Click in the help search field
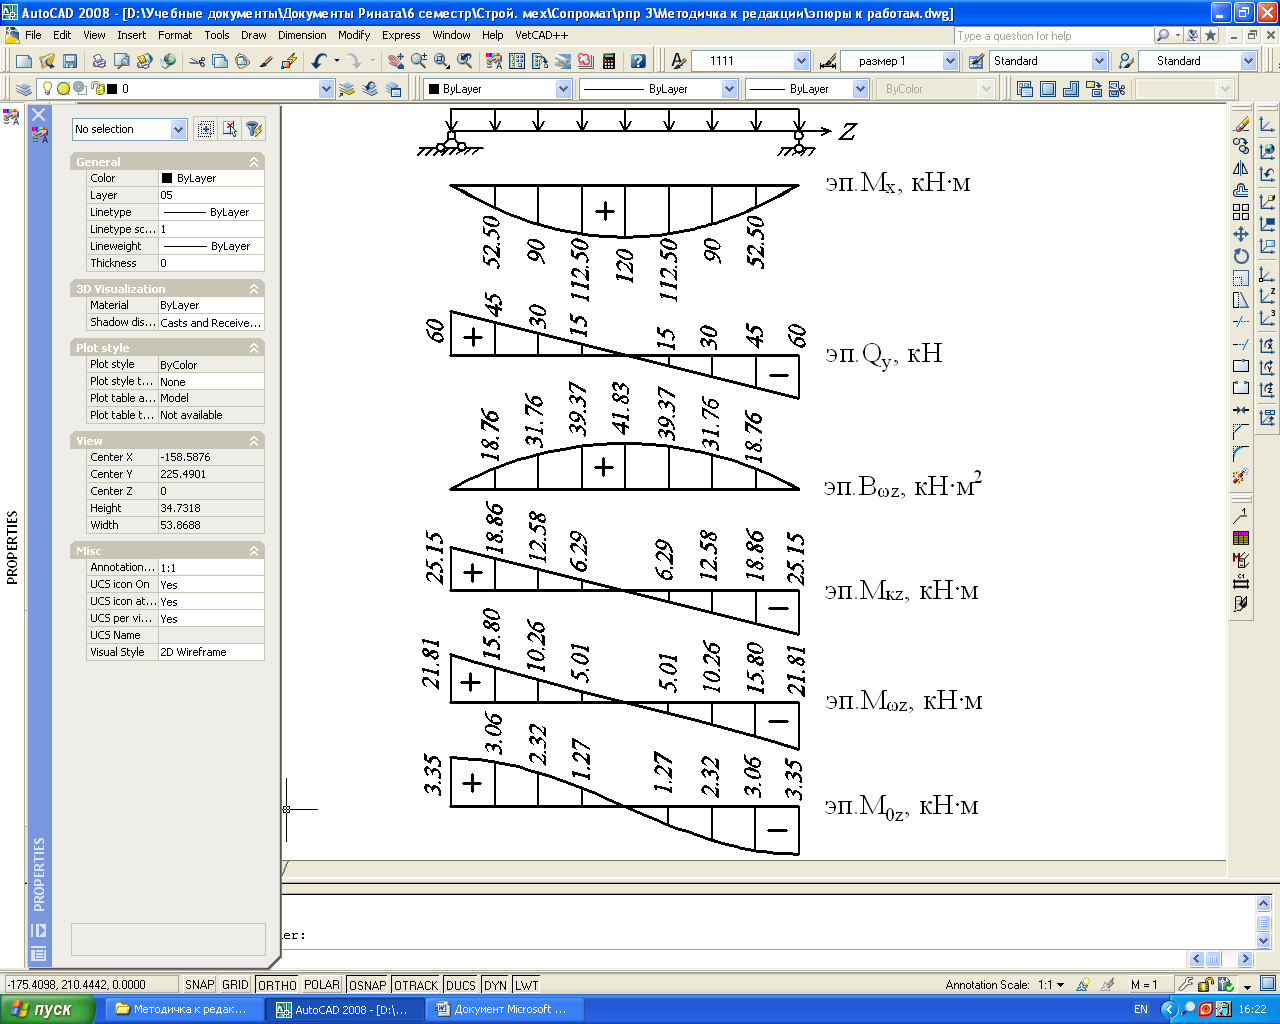The height and width of the screenshot is (1024, 1280). click(x=1052, y=35)
